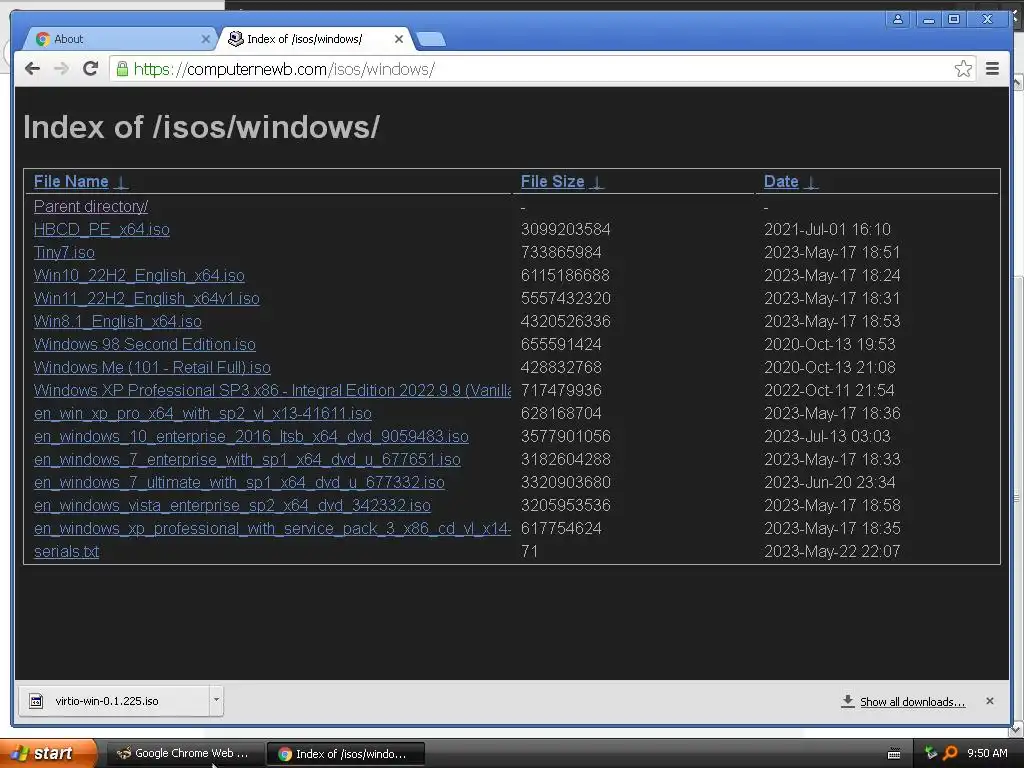The width and height of the screenshot is (1024, 768).
Task: Click the date 2023-May-22 22:07
Action: pyautogui.click(x=832, y=551)
